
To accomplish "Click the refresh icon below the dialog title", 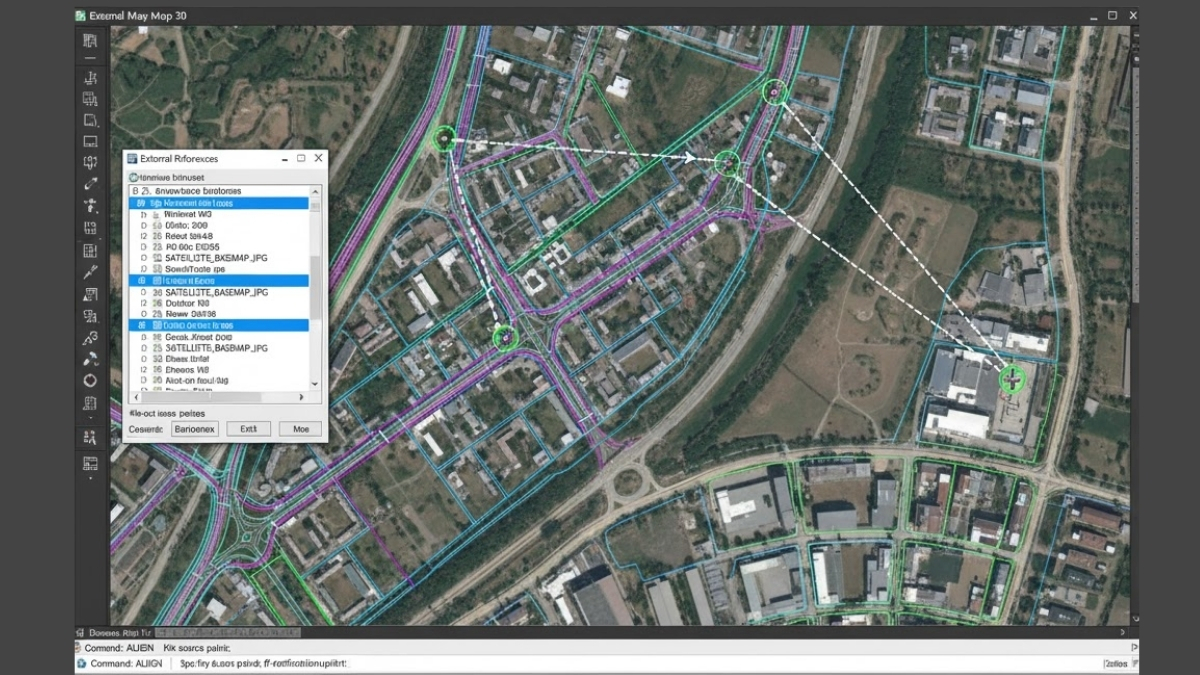I will [x=132, y=175].
